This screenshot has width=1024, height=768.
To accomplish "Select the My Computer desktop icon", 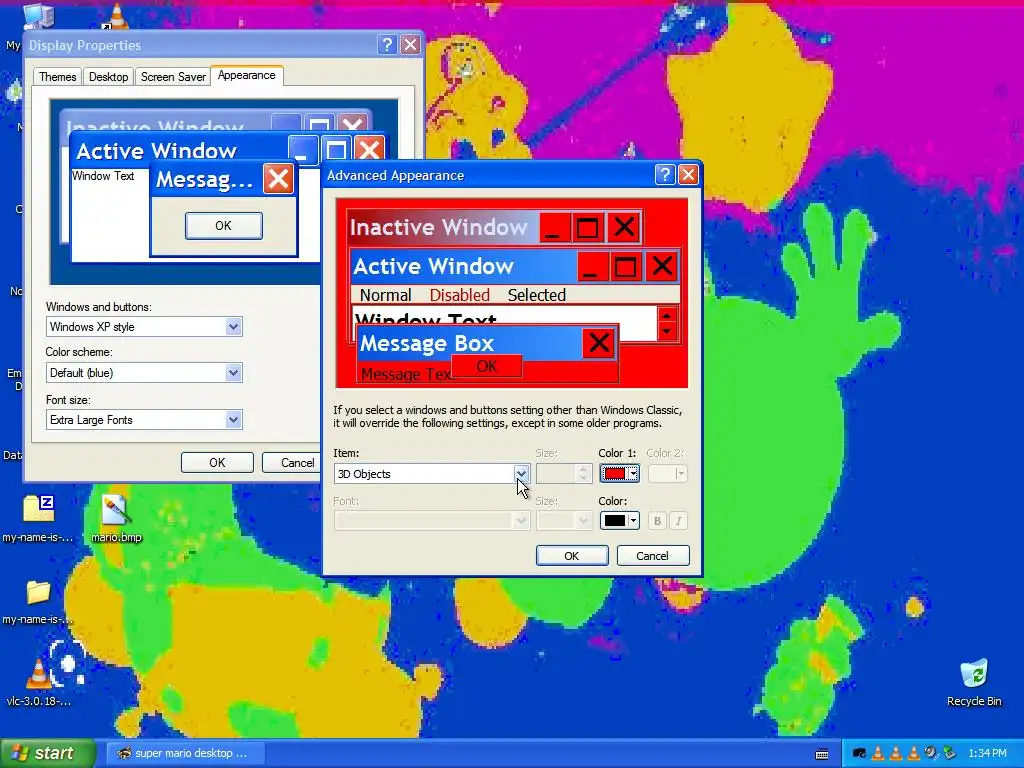I will [x=37, y=16].
